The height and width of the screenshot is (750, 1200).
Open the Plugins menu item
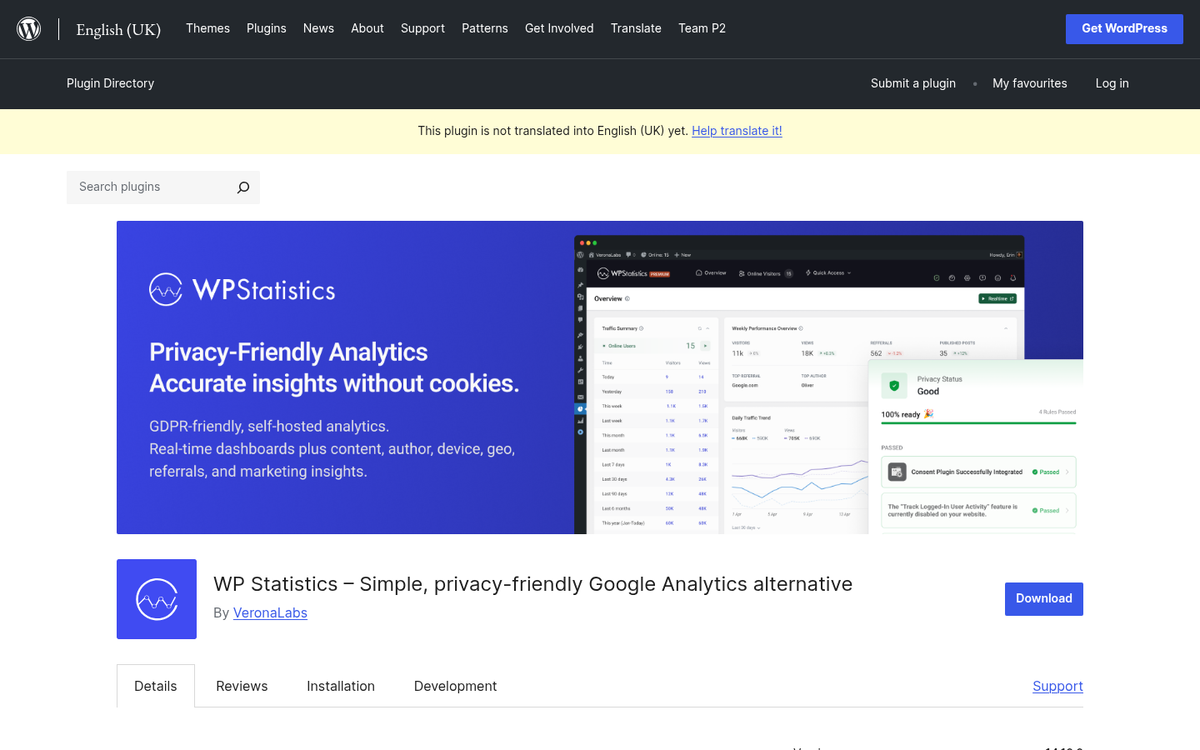tap(266, 28)
